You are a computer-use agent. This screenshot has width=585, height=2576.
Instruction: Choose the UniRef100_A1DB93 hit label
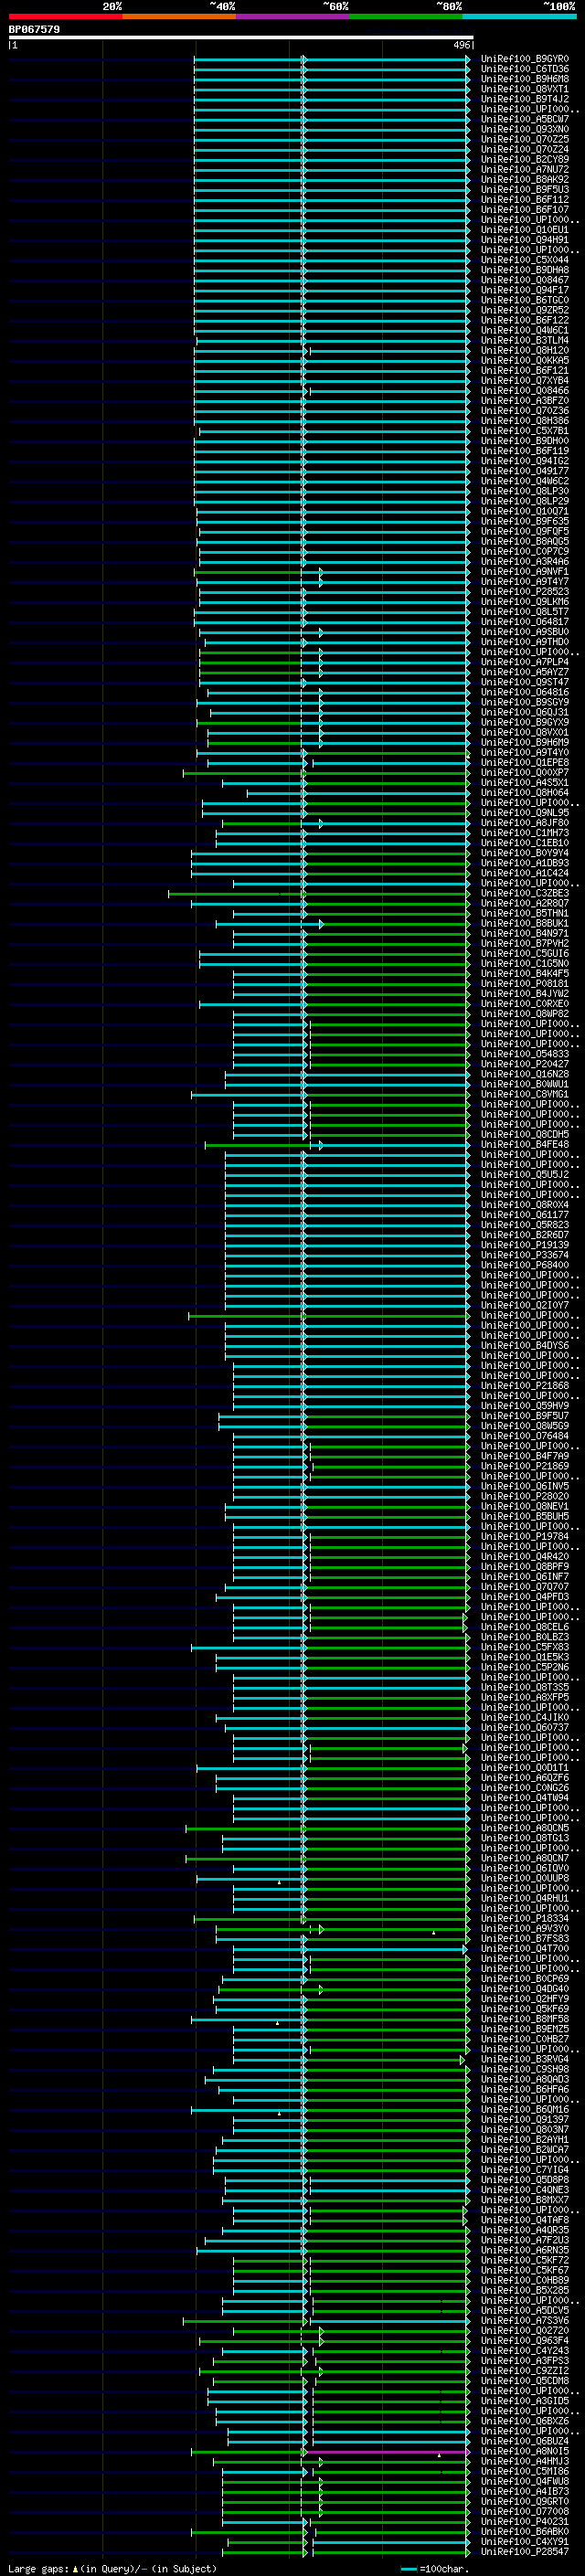[525, 862]
